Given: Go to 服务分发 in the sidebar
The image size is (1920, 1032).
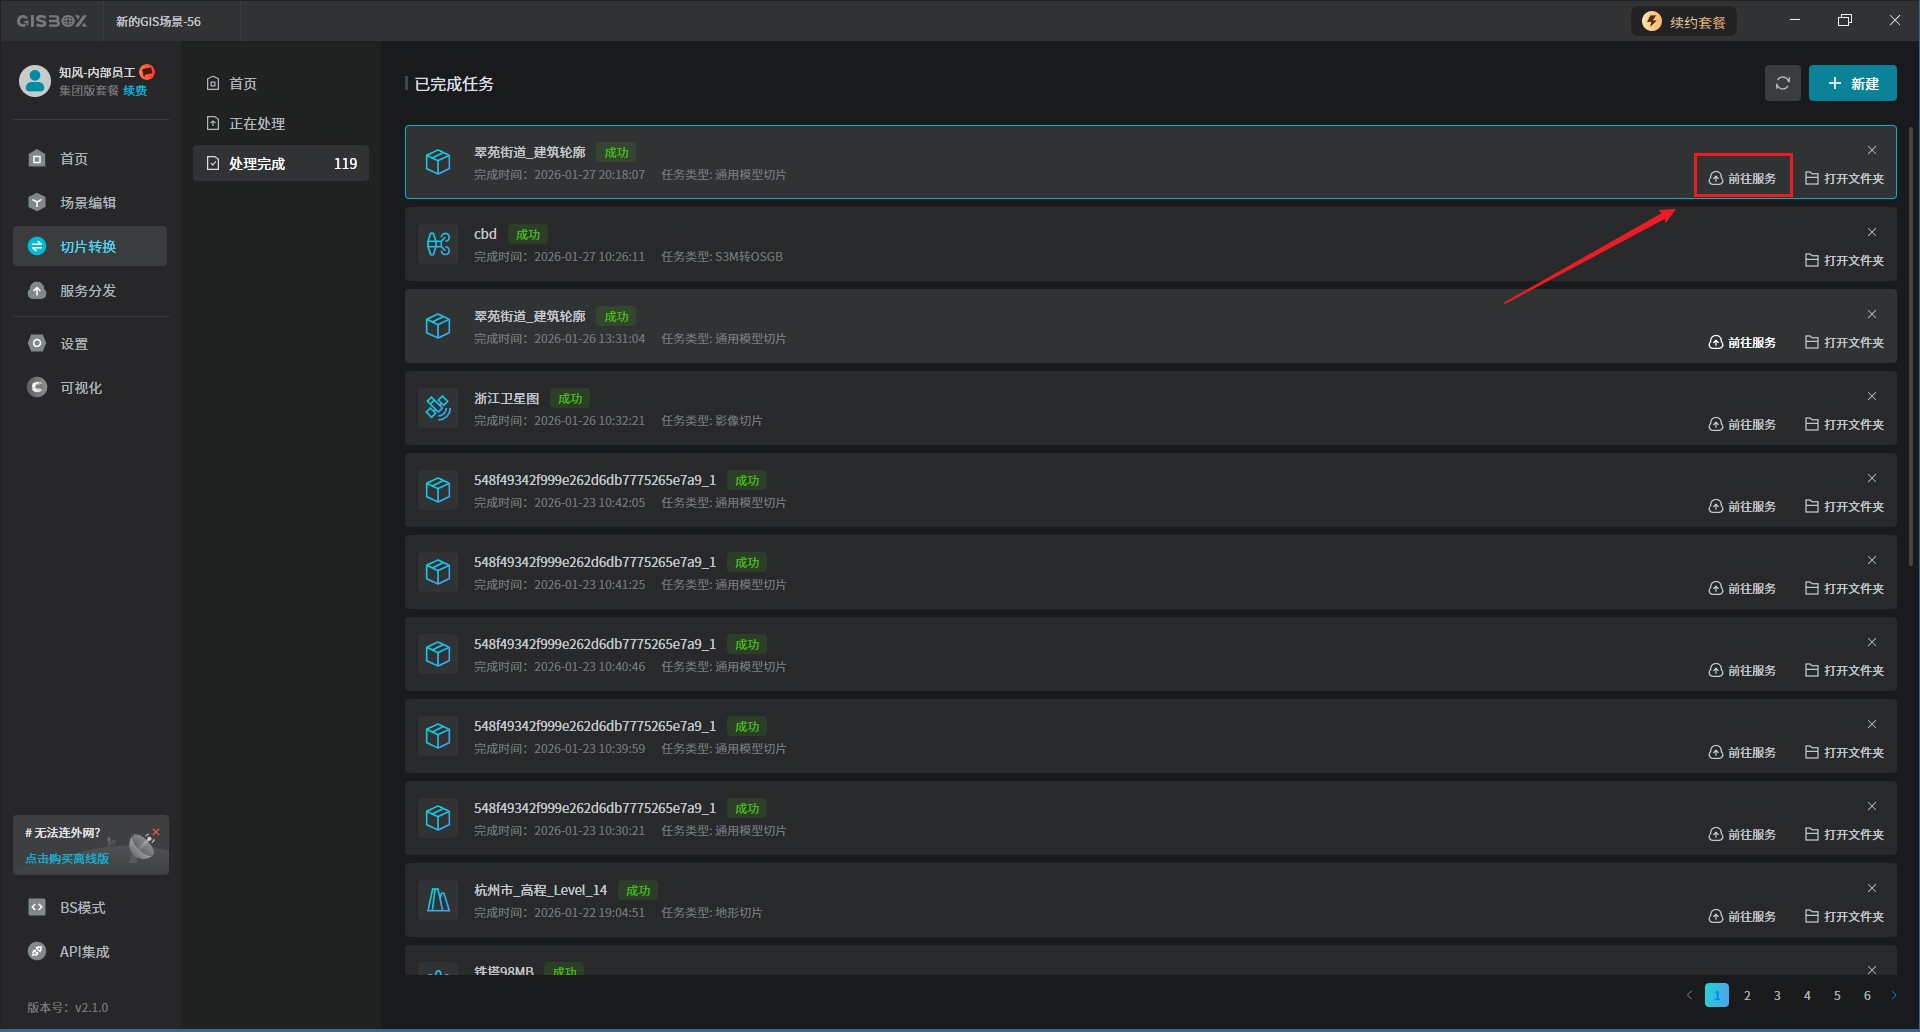Looking at the screenshot, I should coord(89,291).
